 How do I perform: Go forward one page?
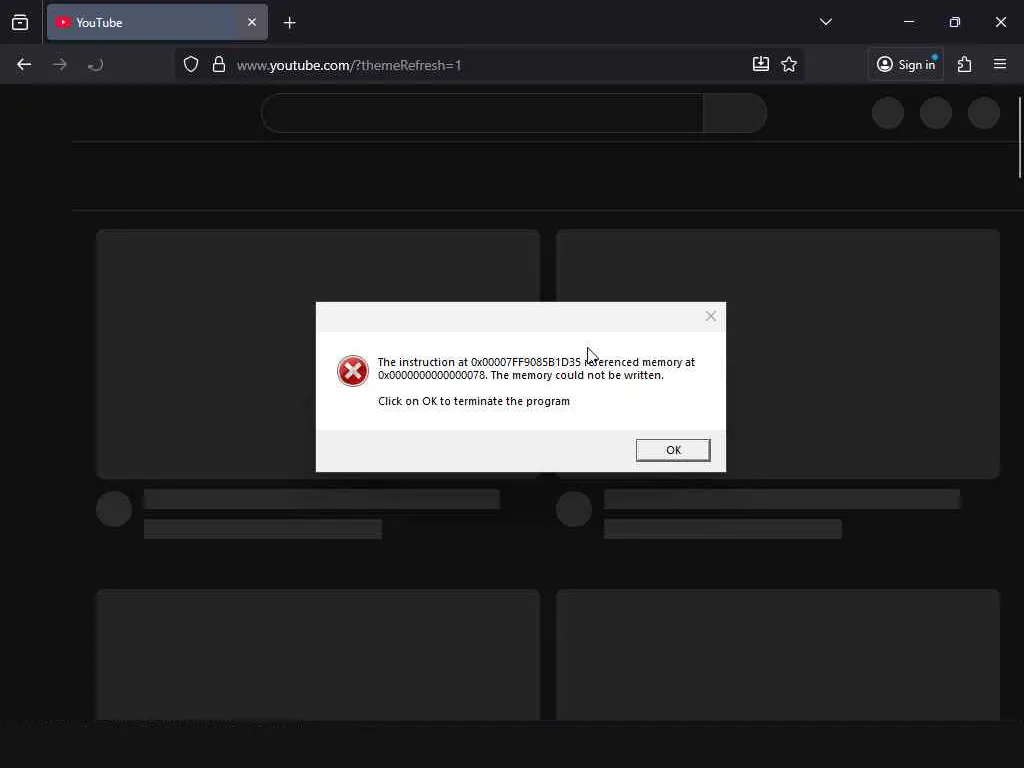pos(60,64)
